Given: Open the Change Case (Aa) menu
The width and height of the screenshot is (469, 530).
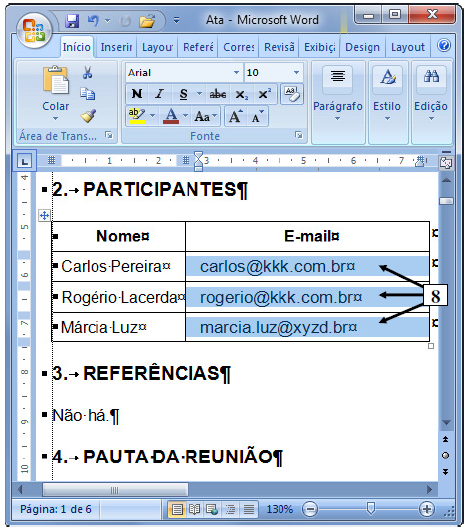Looking at the screenshot, I should pos(205,116).
